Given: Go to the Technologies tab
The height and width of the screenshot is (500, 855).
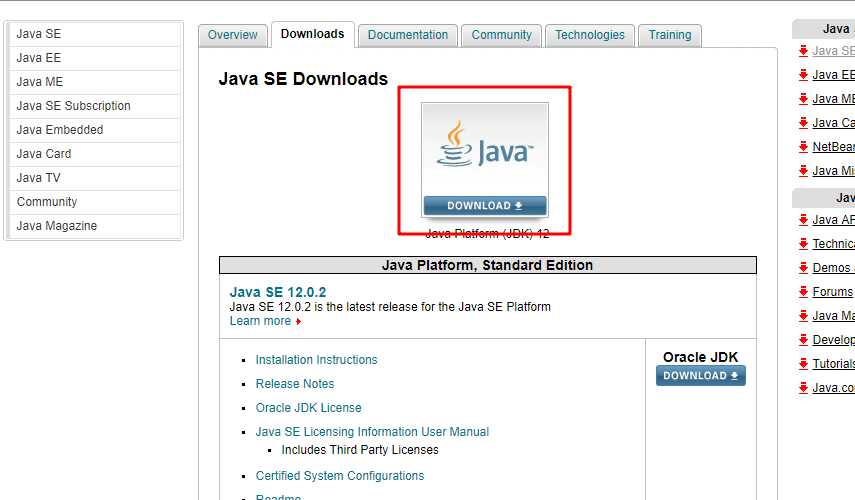Looking at the screenshot, I should 589,35.
